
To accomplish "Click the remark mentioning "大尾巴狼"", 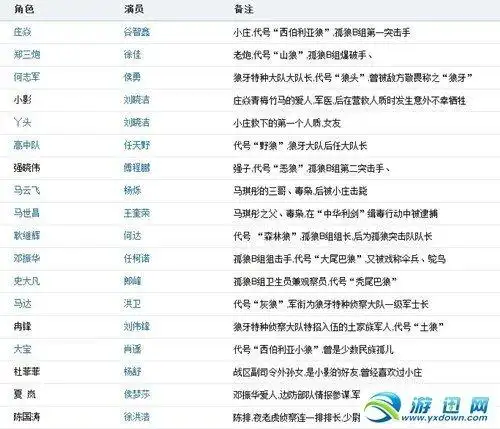I will (340, 259).
